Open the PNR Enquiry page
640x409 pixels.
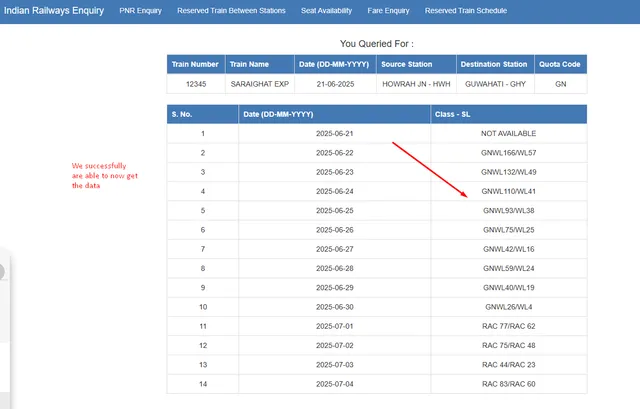coord(141,11)
